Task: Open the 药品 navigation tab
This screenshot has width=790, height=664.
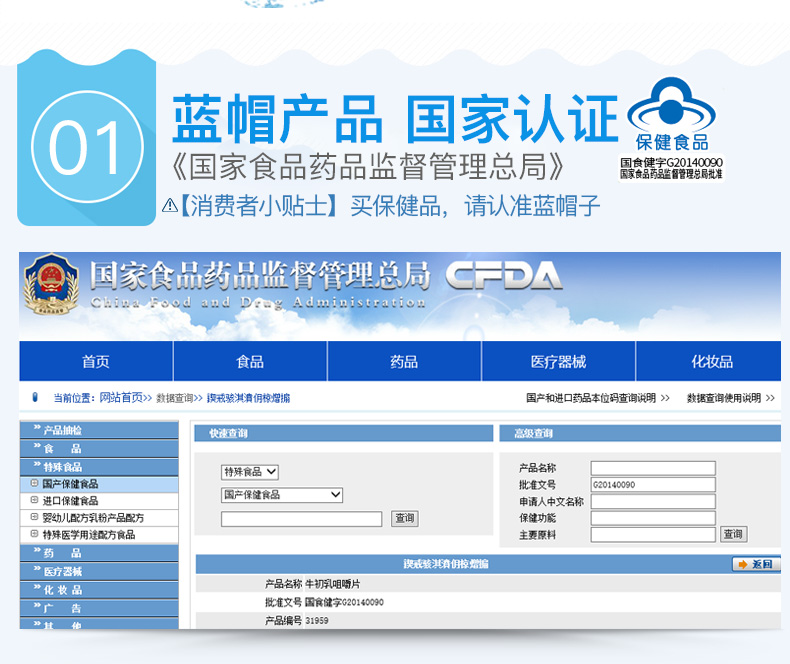Action: coord(404,361)
